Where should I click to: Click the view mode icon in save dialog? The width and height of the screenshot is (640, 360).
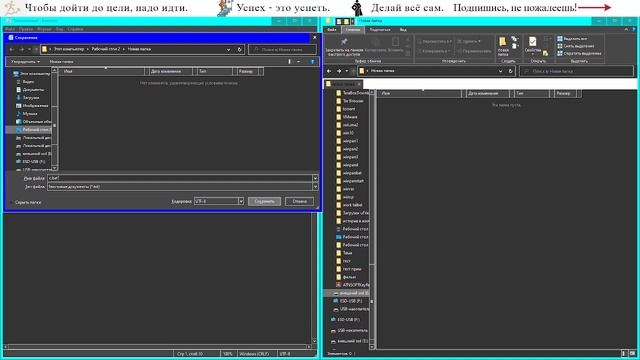(x=290, y=62)
